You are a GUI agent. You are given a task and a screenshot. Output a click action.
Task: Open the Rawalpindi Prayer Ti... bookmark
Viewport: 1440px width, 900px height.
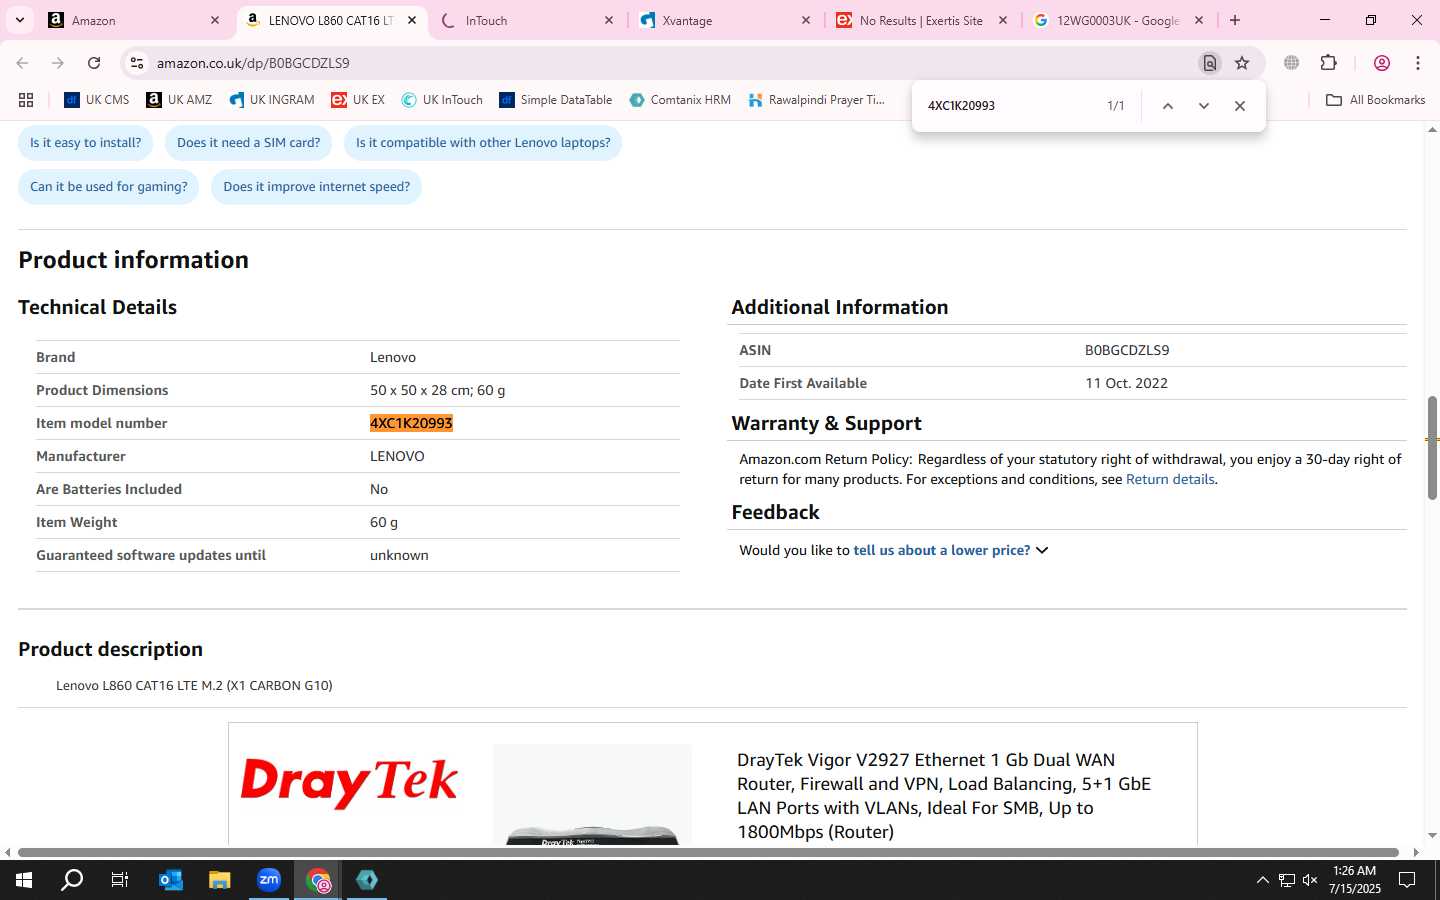[816, 100]
